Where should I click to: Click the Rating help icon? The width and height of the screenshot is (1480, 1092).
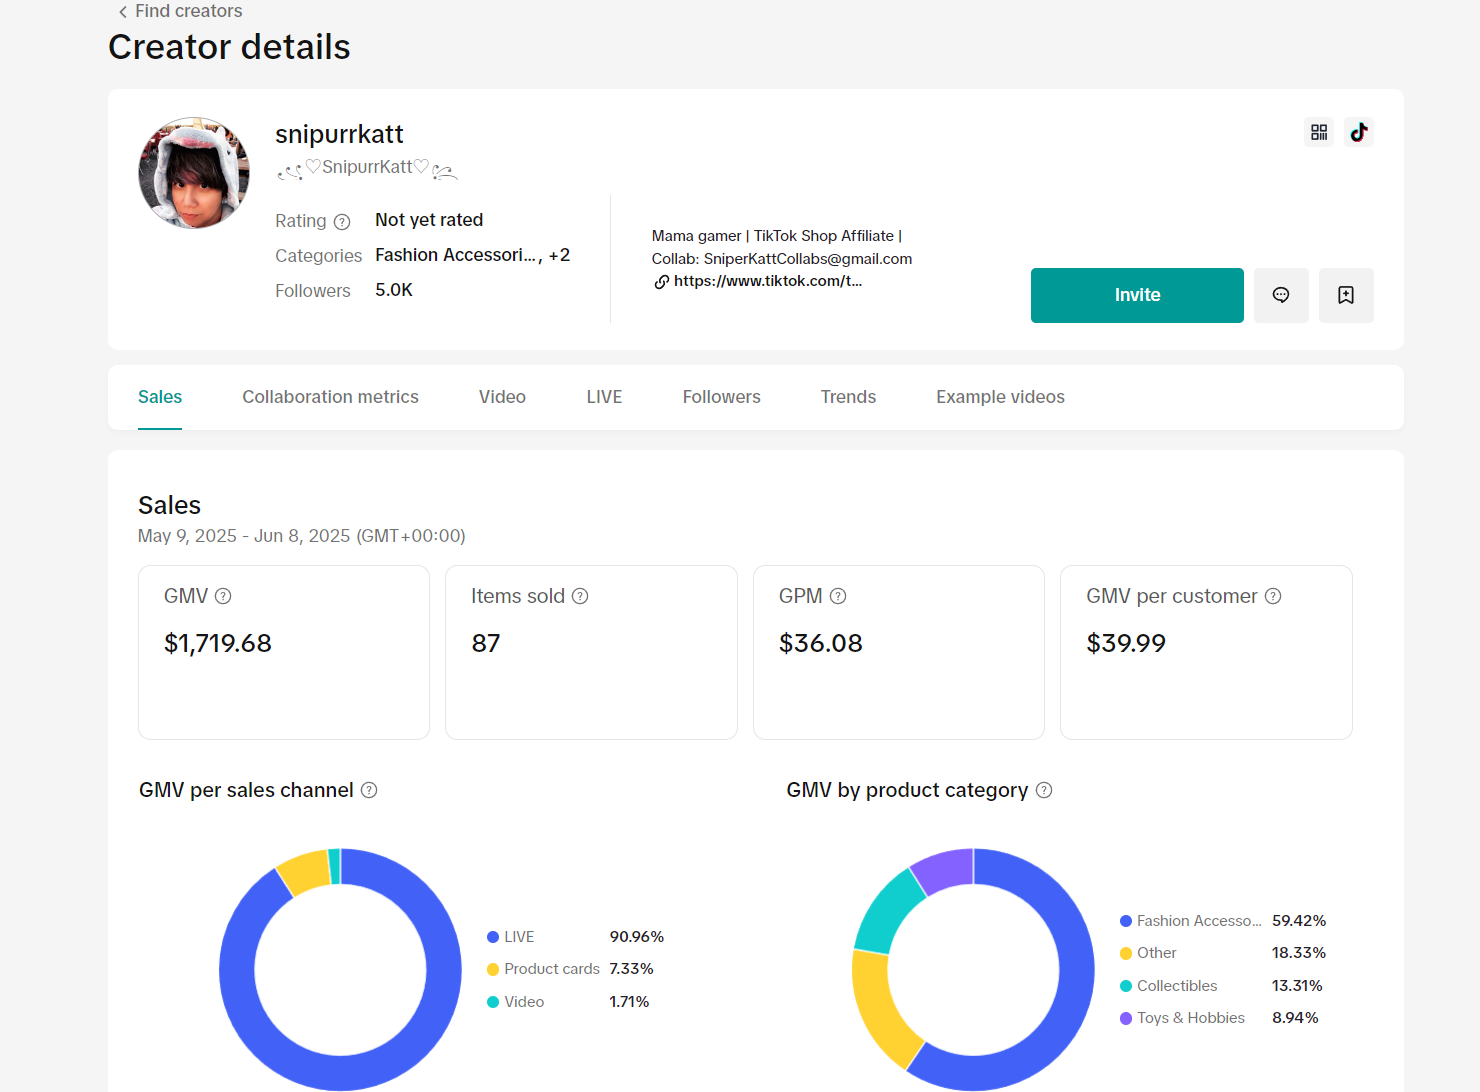tap(342, 222)
